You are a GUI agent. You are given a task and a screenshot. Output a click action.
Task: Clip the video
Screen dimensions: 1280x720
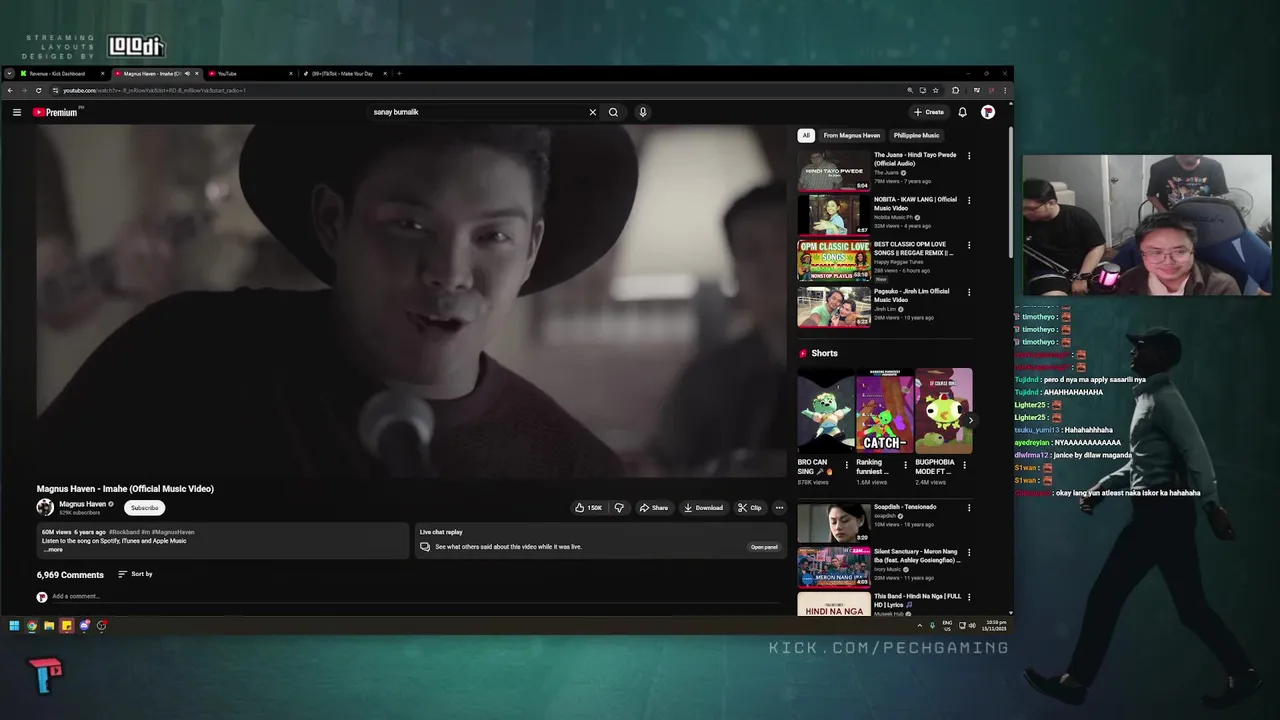[x=750, y=508]
